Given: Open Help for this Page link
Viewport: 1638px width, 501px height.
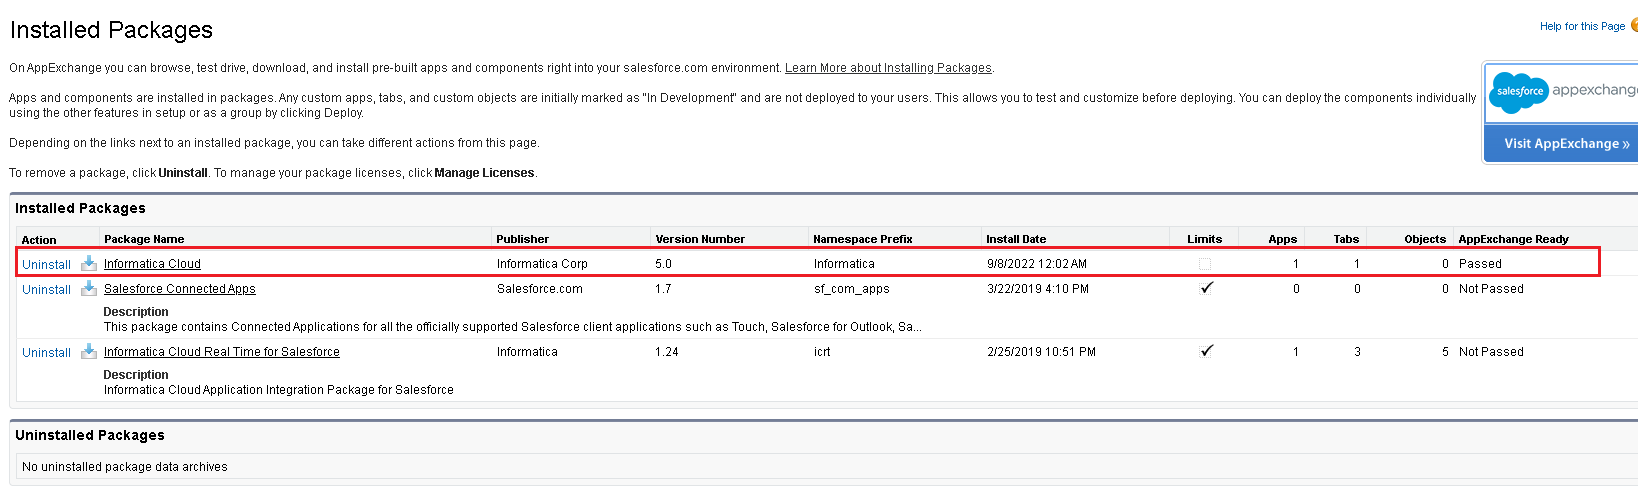Looking at the screenshot, I should tap(1582, 26).
